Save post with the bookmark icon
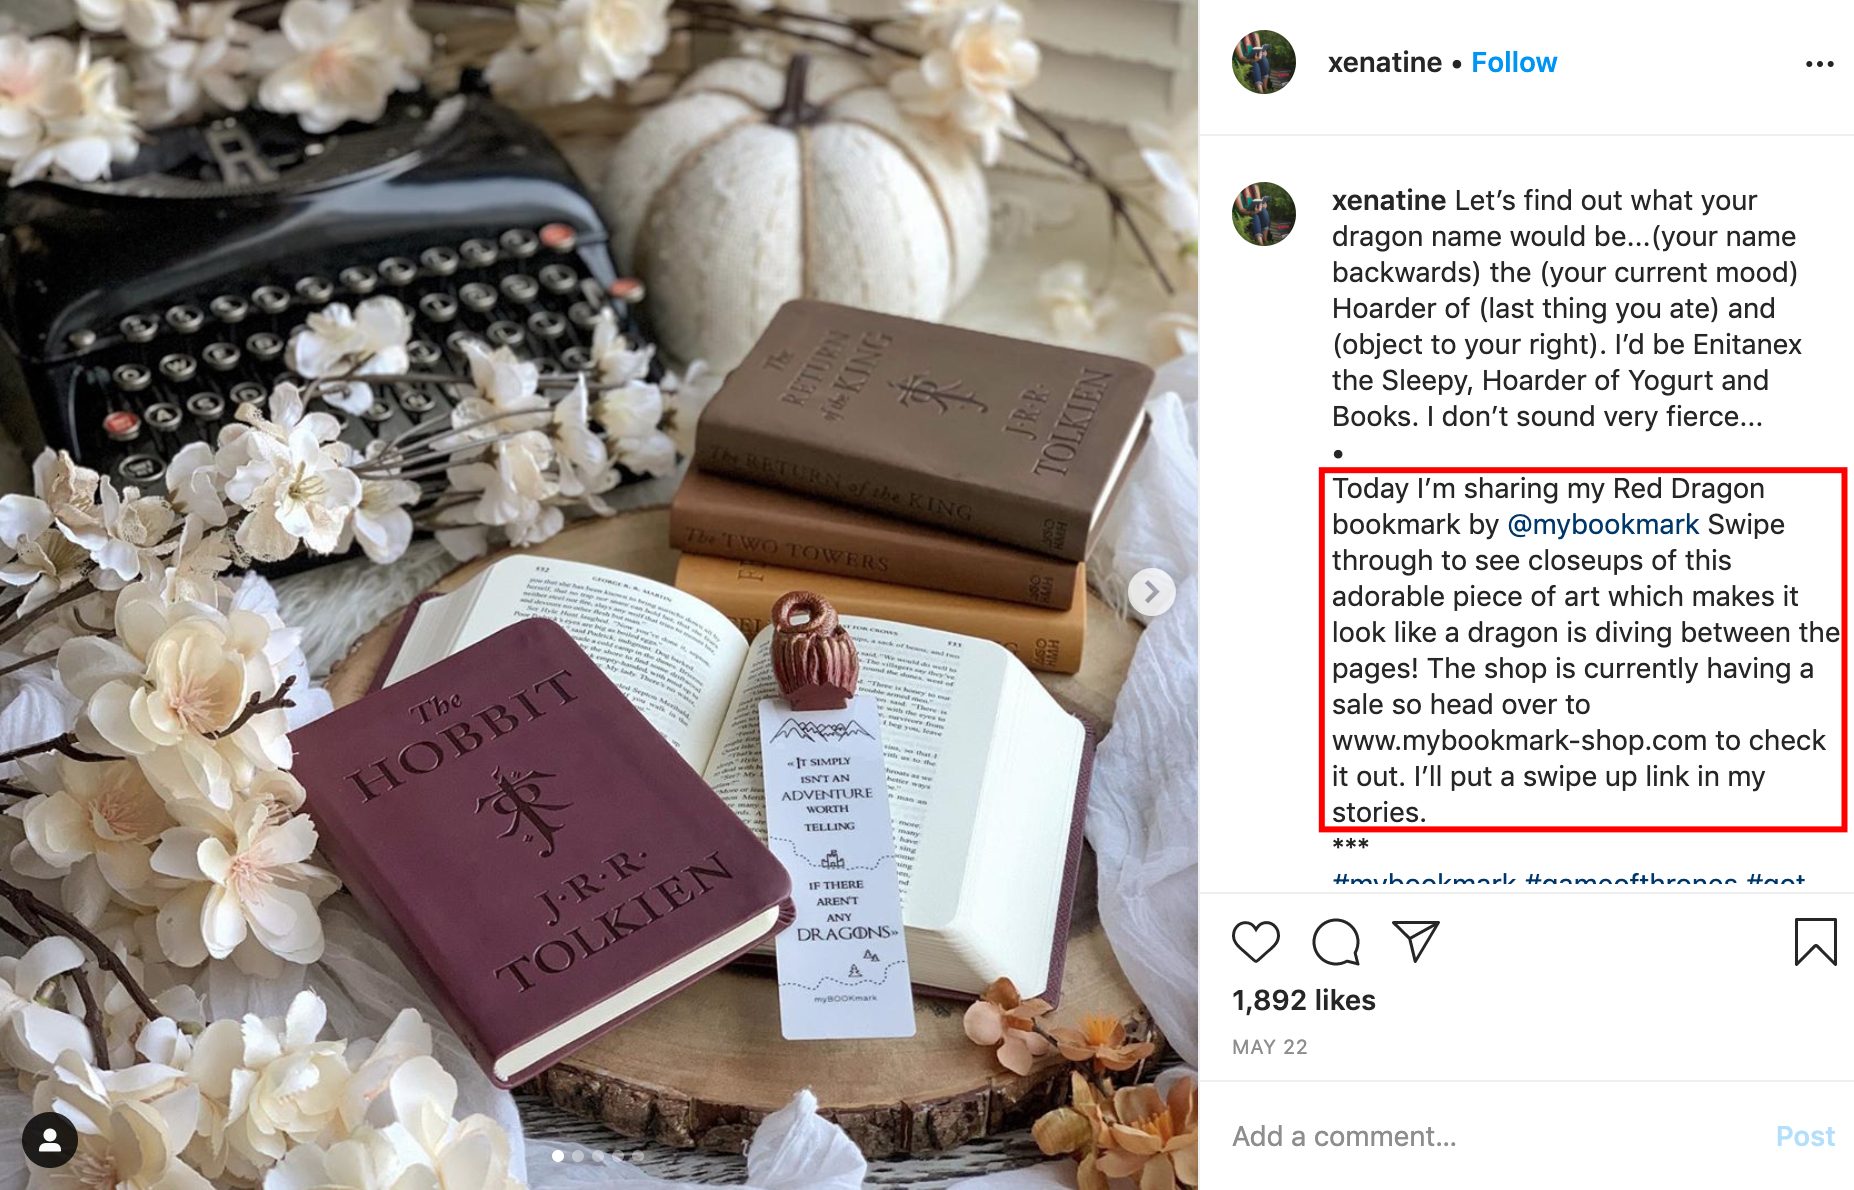 (x=1815, y=942)
